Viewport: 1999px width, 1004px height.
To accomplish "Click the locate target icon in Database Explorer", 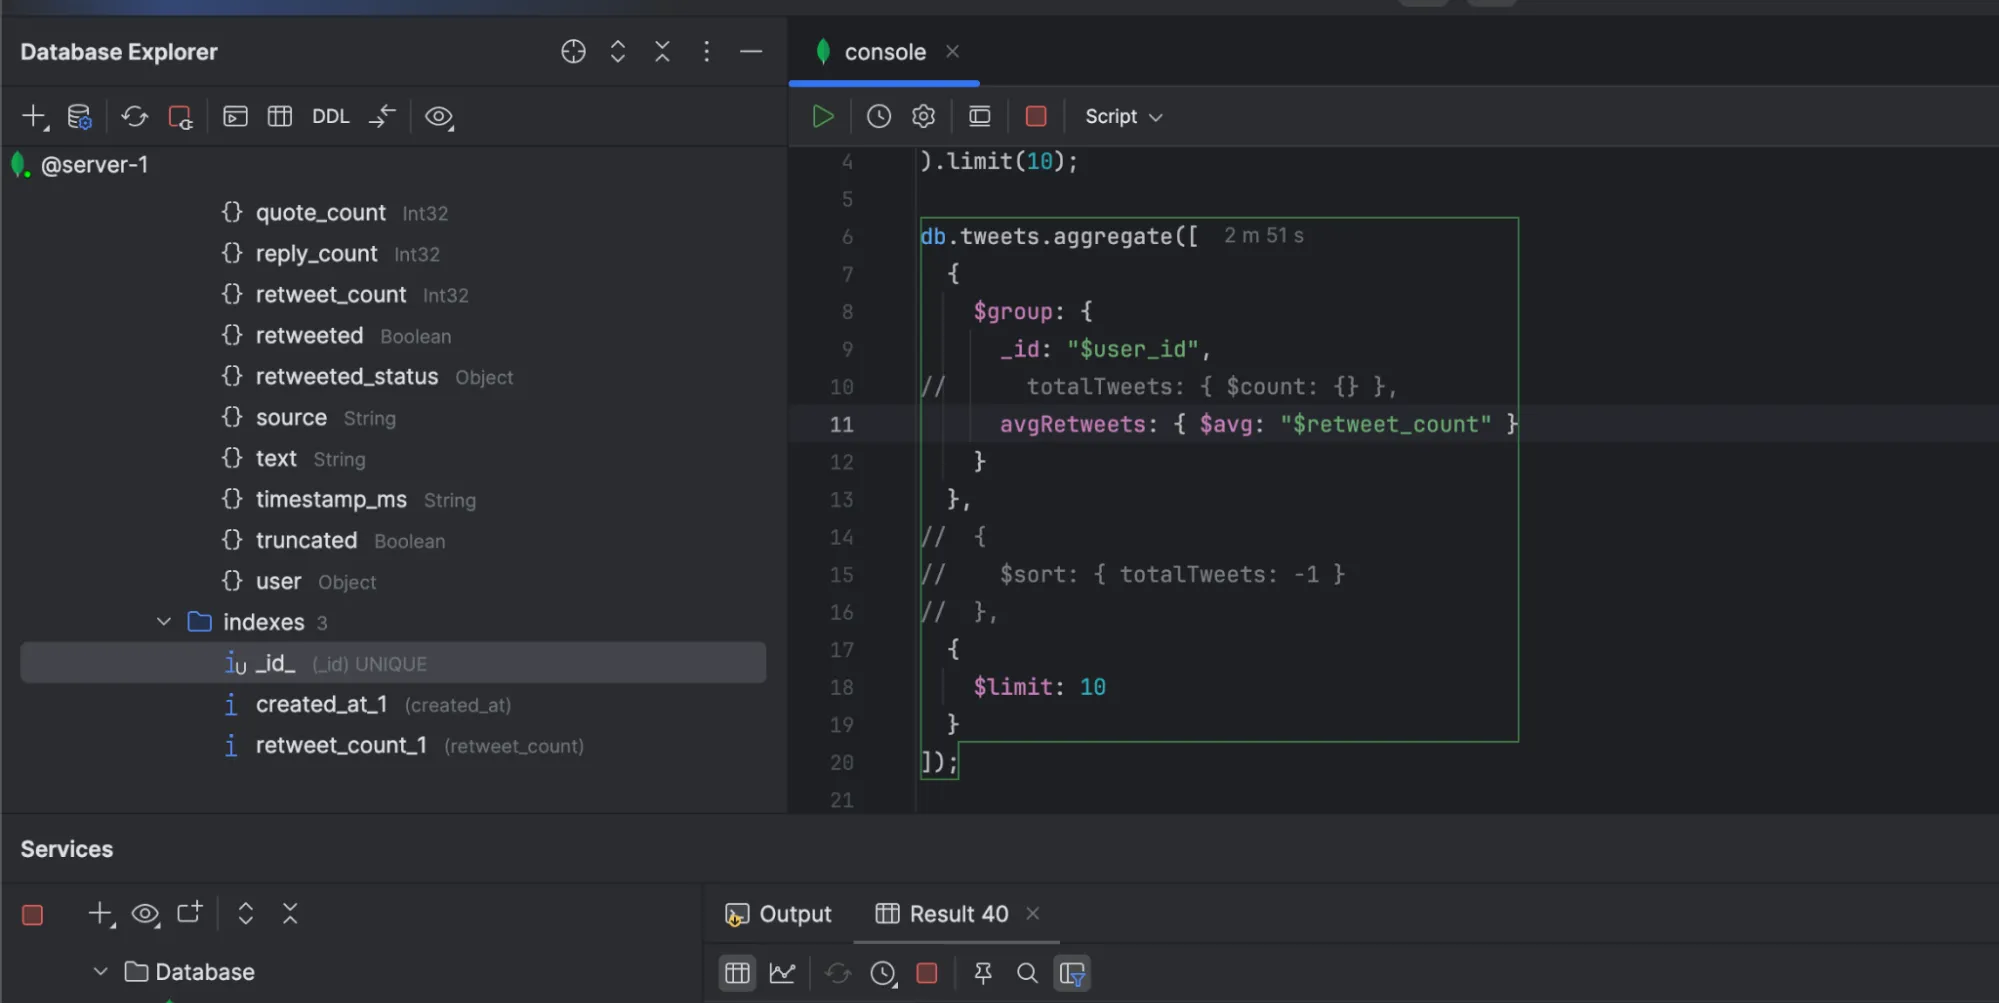I will tap(573, 52).
